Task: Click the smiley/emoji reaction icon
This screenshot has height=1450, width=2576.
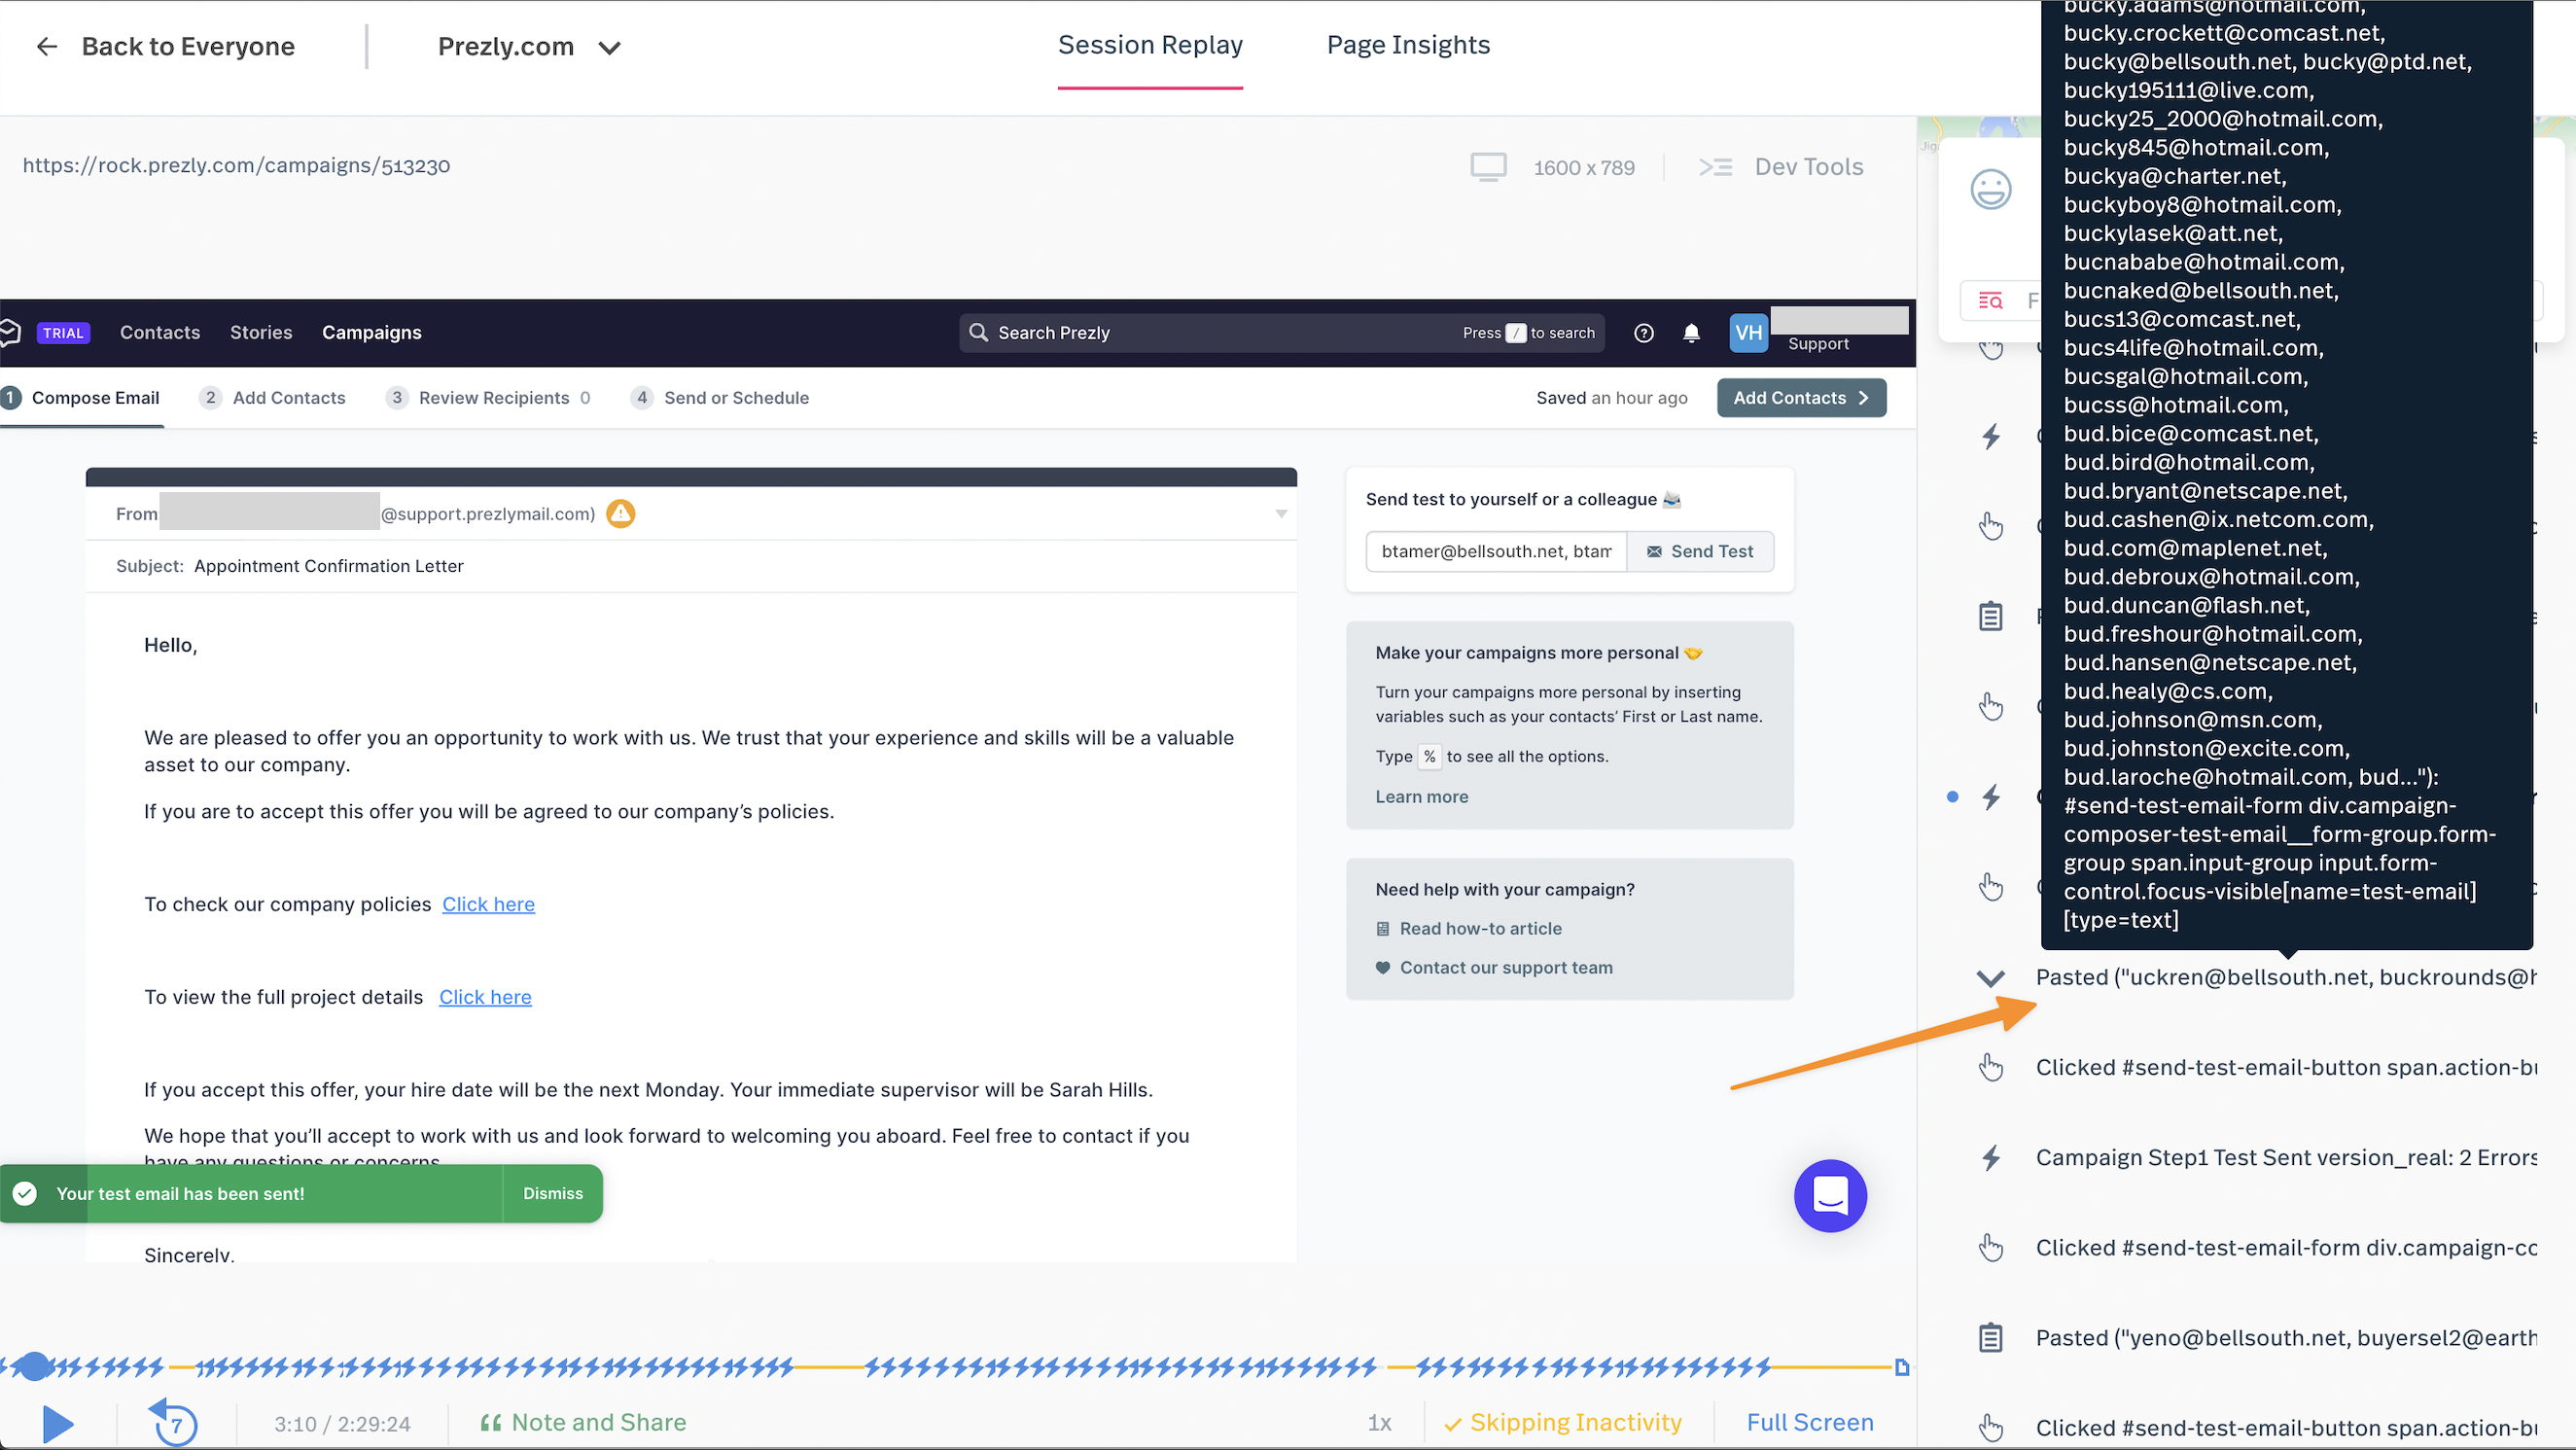Action: coord(1993,190)
